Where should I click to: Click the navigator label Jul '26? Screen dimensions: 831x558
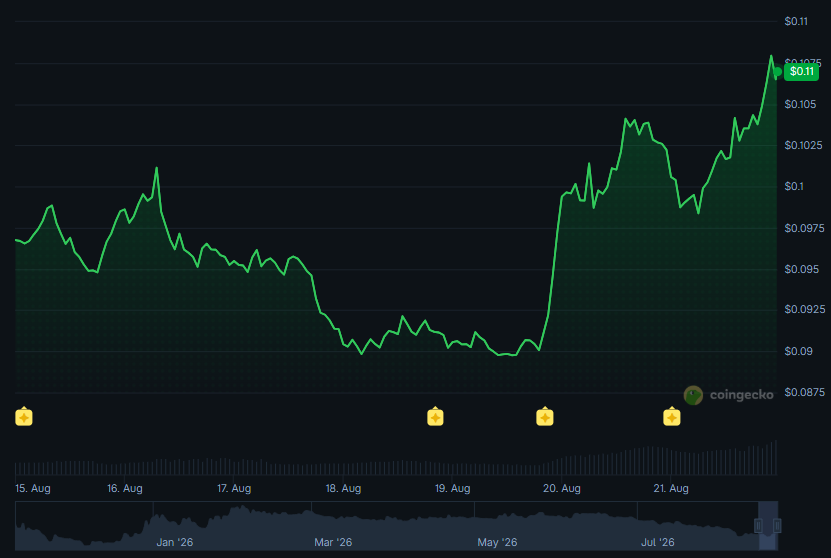pos(658,542)
